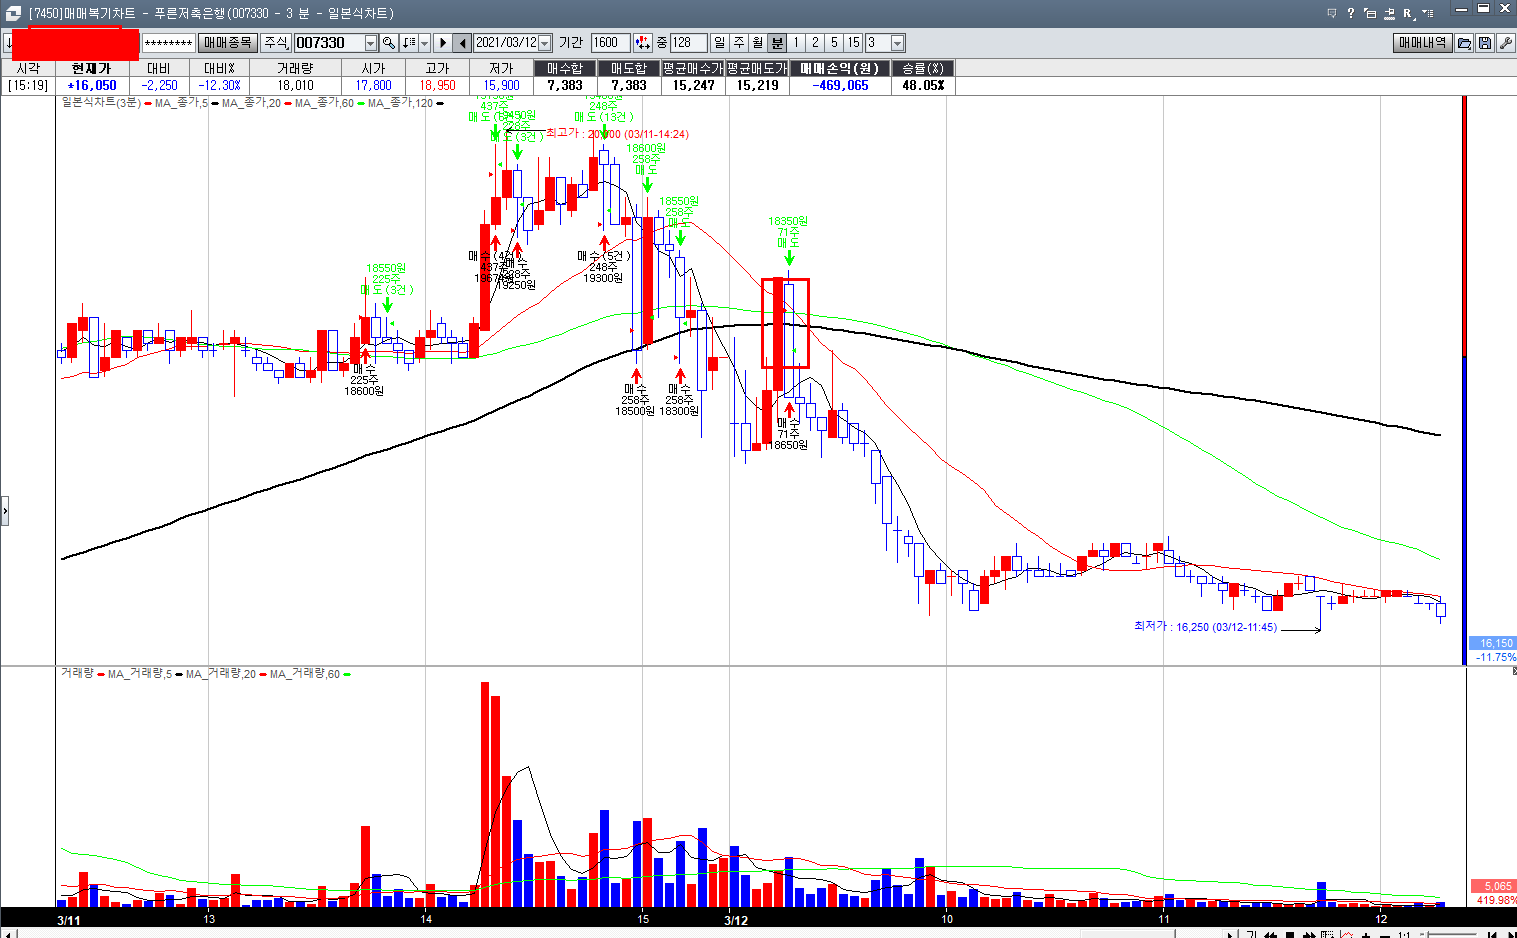Image resolution: width=1517 pixels, height=938 pixels.
Task: Click the down arrow button at toolbar start
Action: pyautogui.click(x=8, y=43)
